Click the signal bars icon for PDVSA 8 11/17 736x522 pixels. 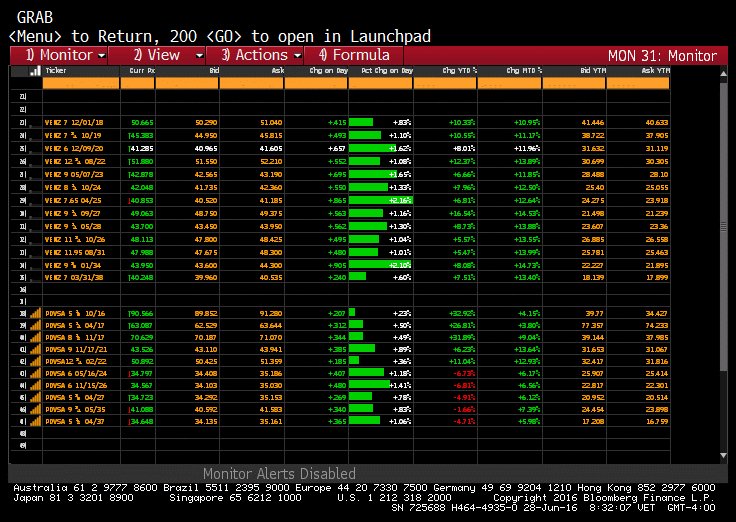[x=35, y=337]
